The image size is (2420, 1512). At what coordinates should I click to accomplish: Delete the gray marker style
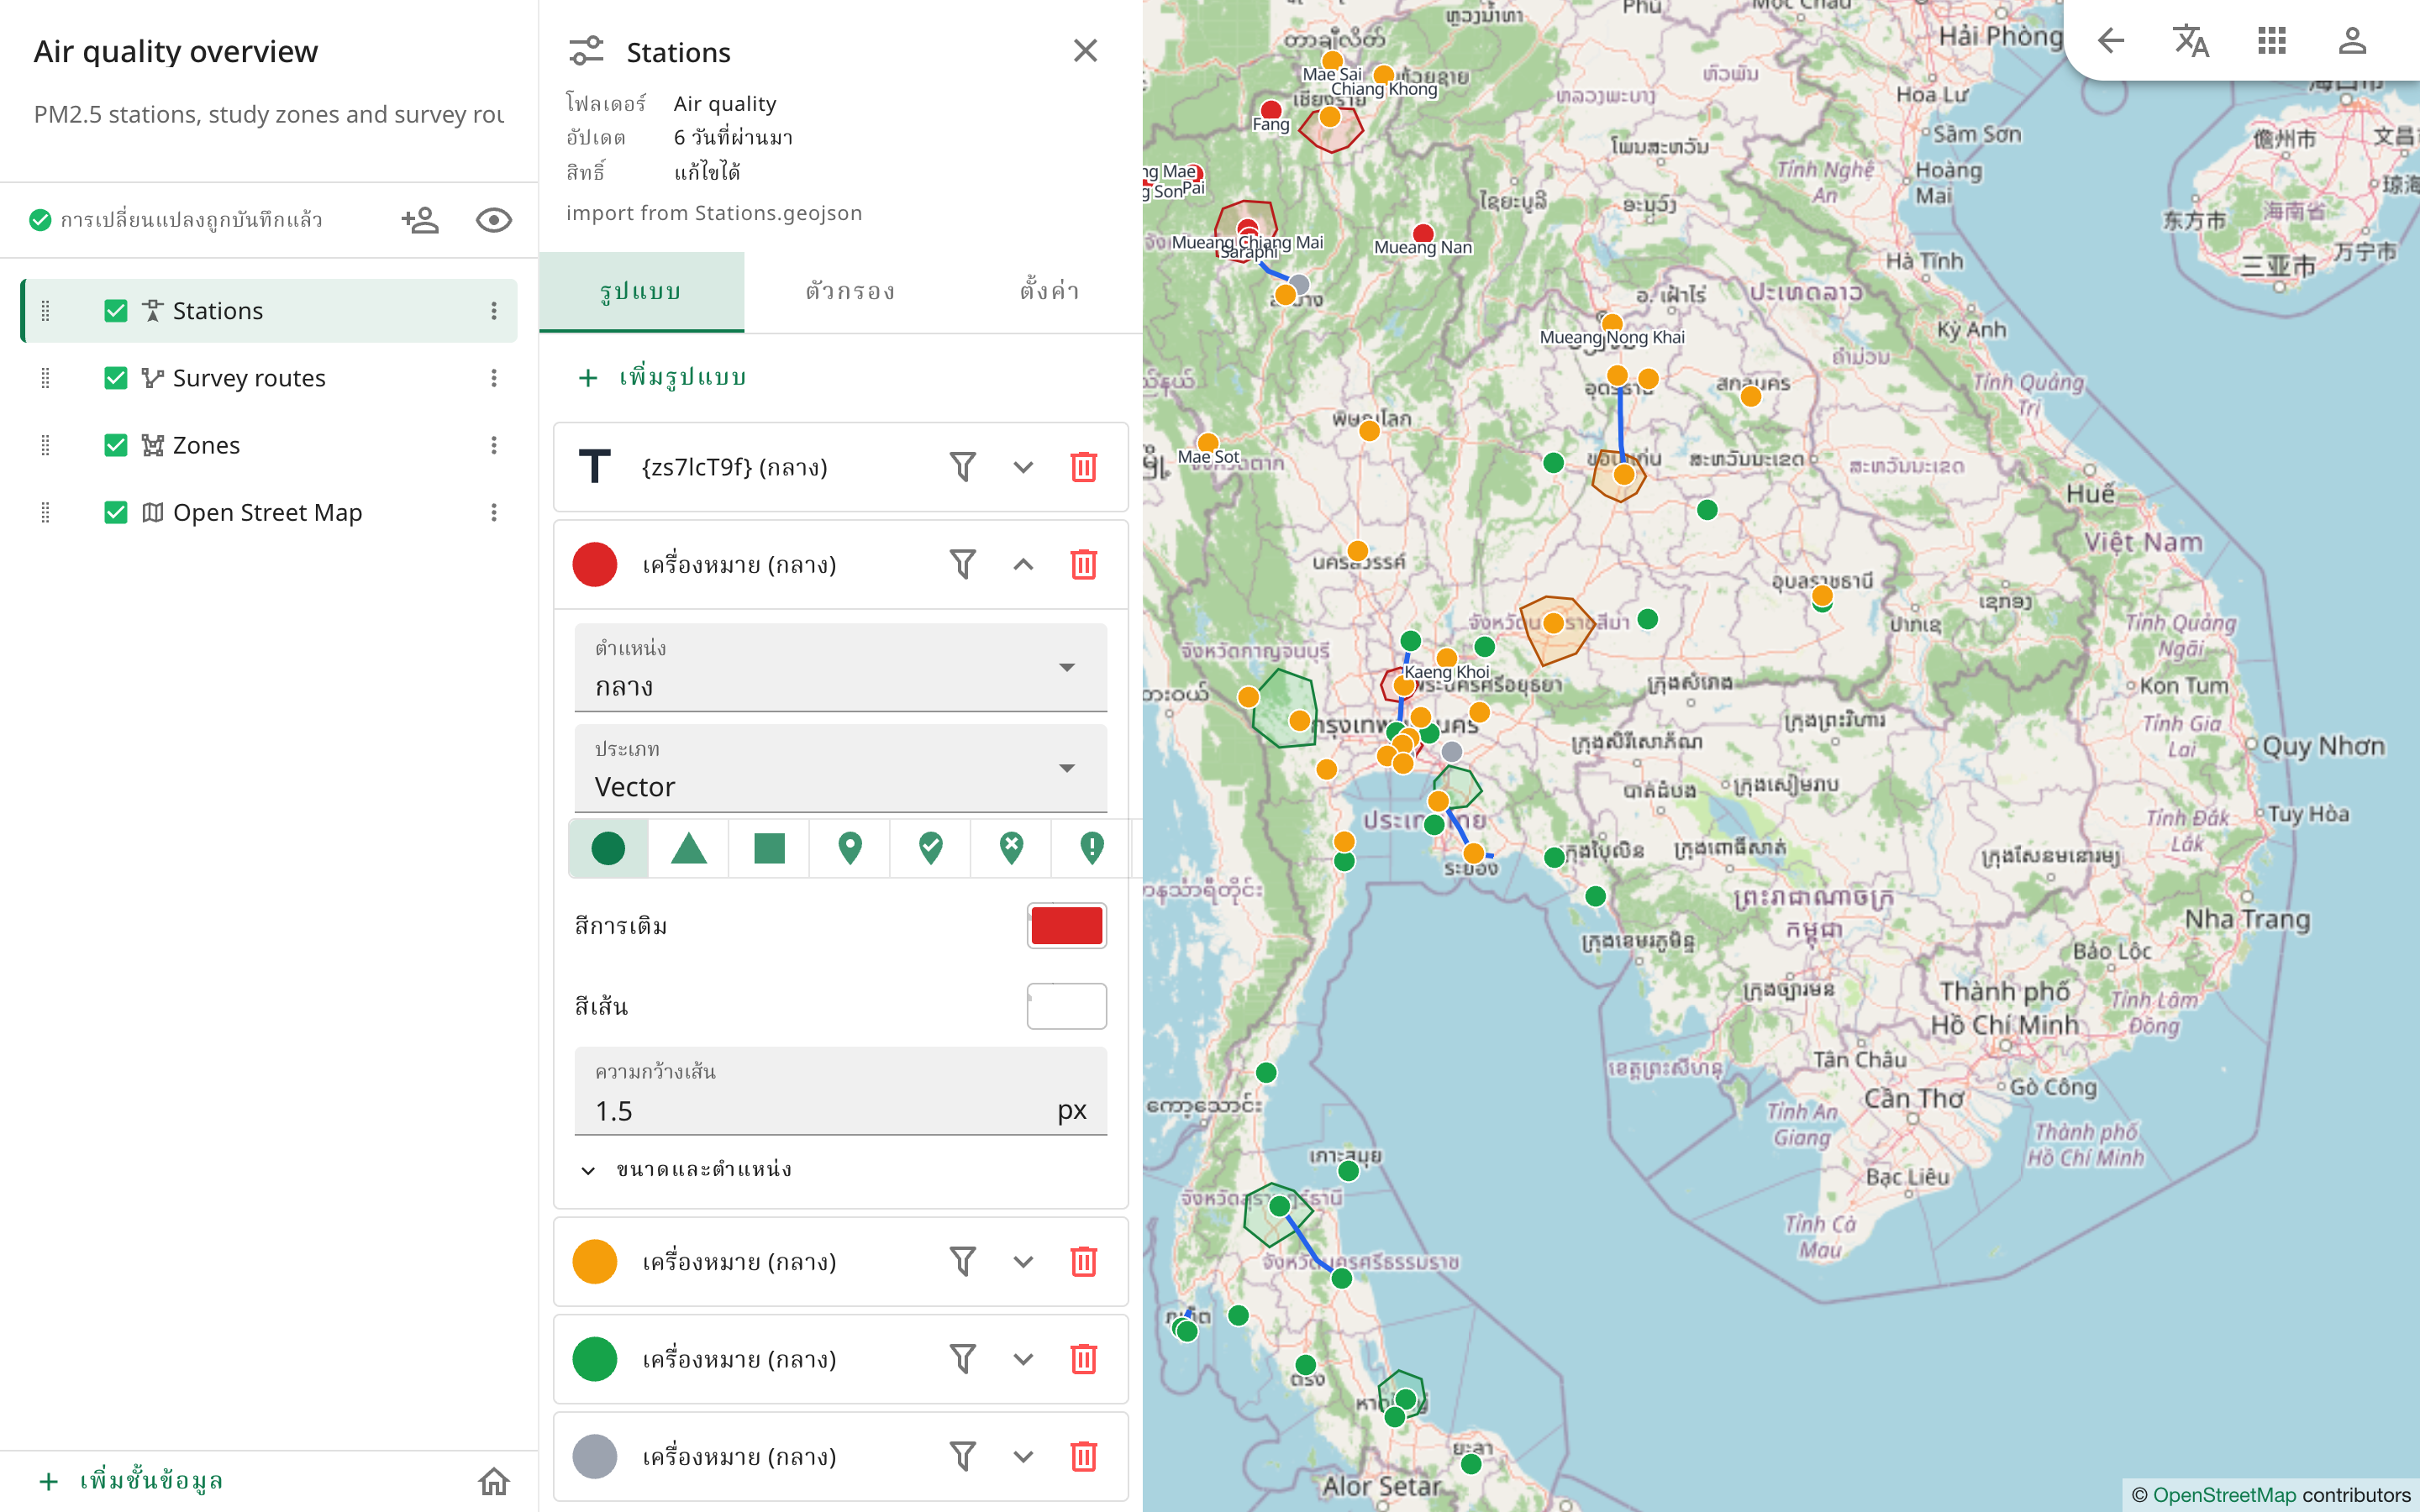(x=1084, y=1457)
